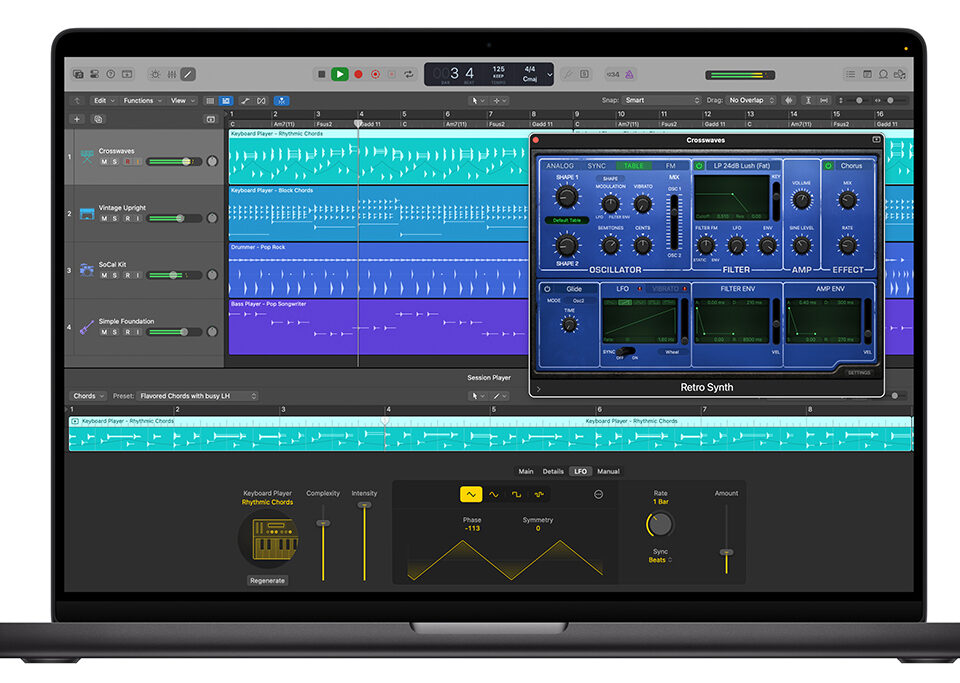960x683 pixels.
Task: Open the Flavored Chords preset dropdown
Action: [x=198, y=396]
